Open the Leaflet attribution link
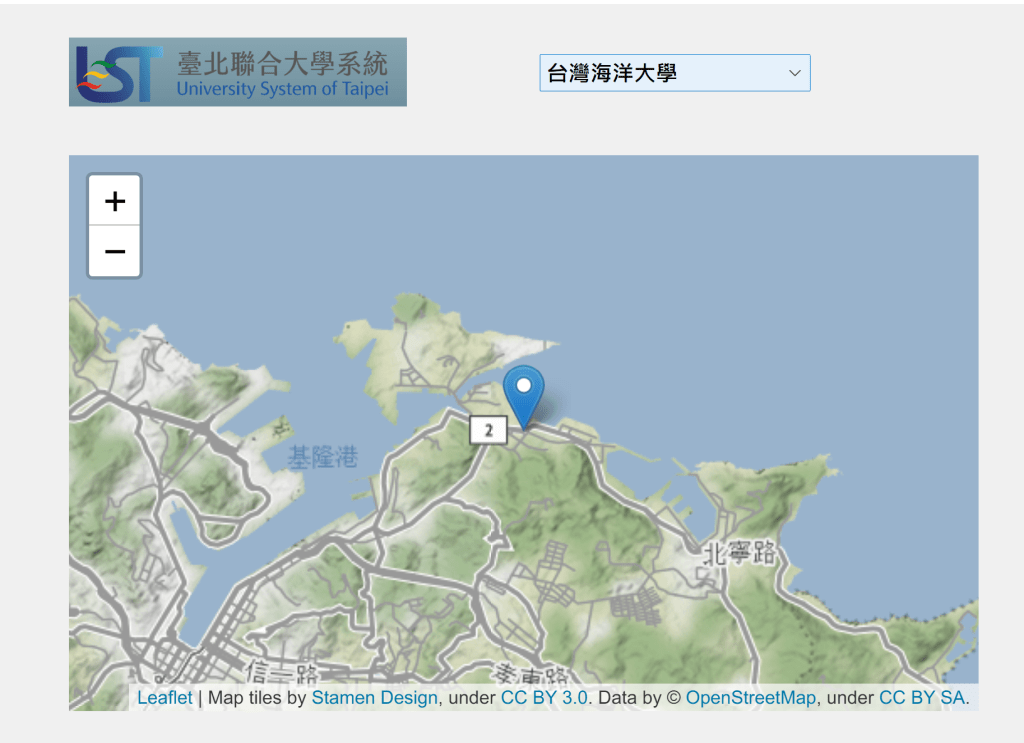This screenshot has width=1024, height=743. coord(164,698)
